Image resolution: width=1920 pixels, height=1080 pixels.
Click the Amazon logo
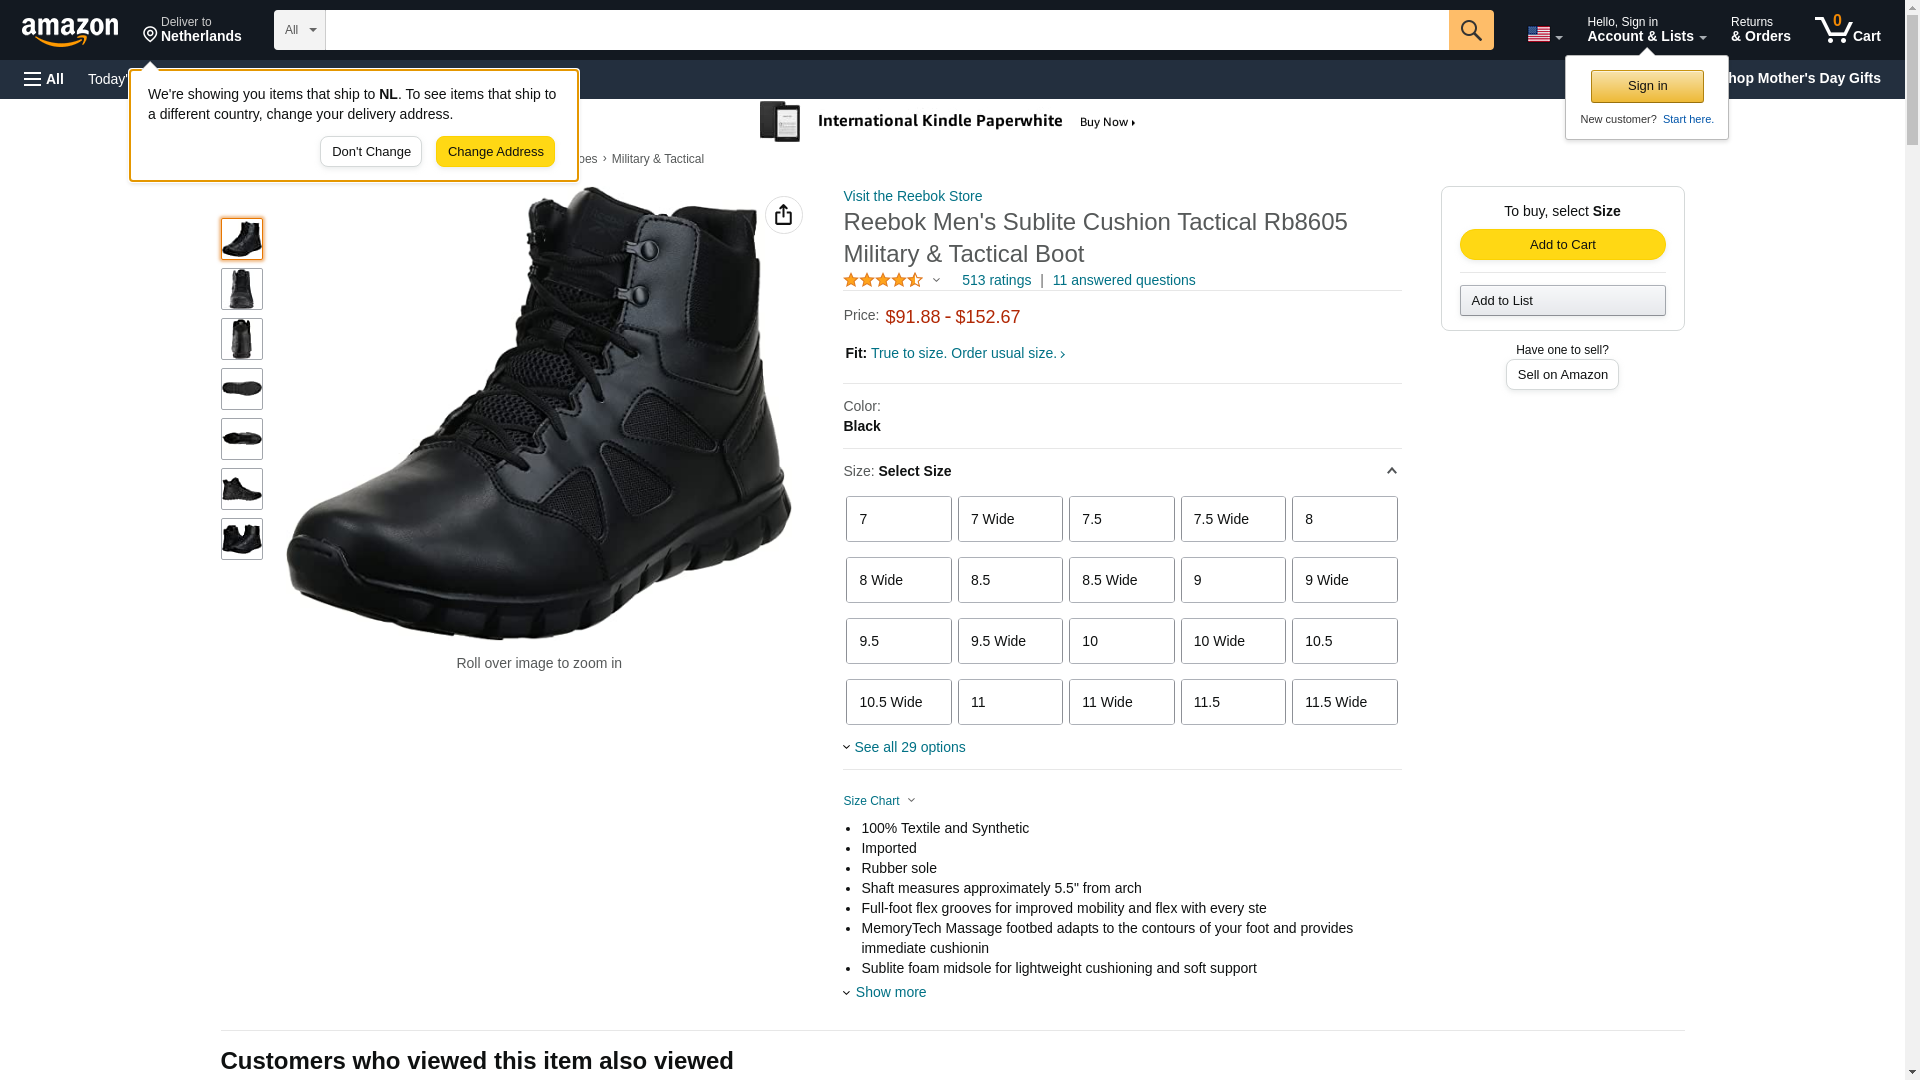pos(70,31)
